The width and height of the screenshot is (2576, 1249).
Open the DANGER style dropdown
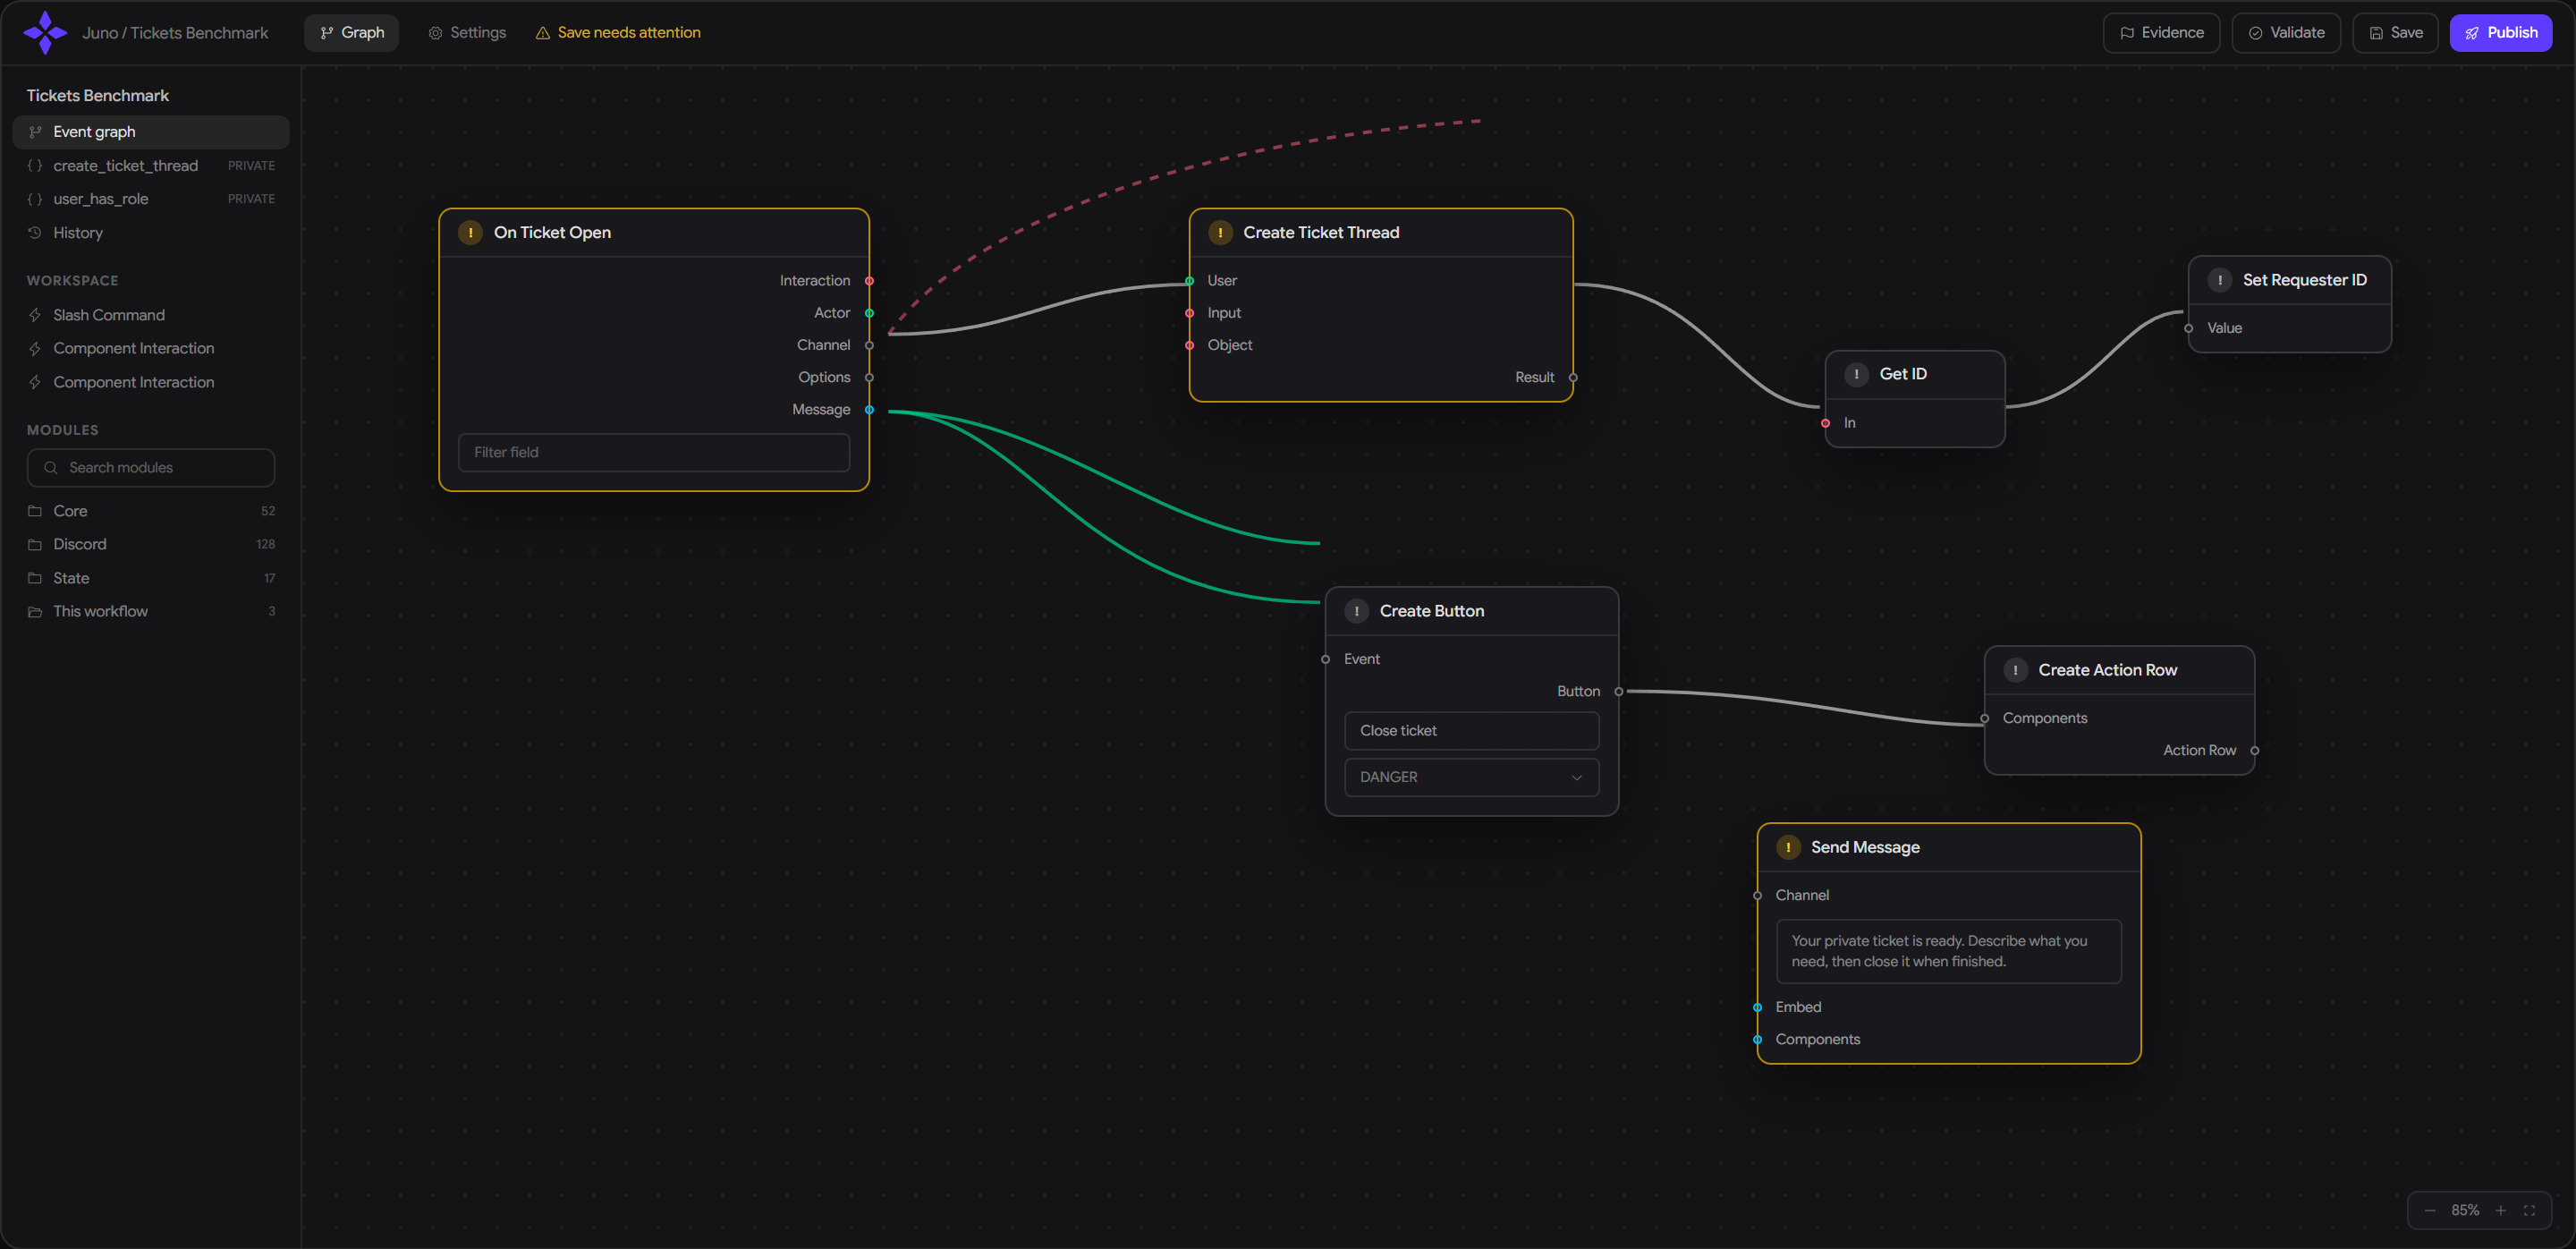pyautogui.click(x=1471, y=777)
